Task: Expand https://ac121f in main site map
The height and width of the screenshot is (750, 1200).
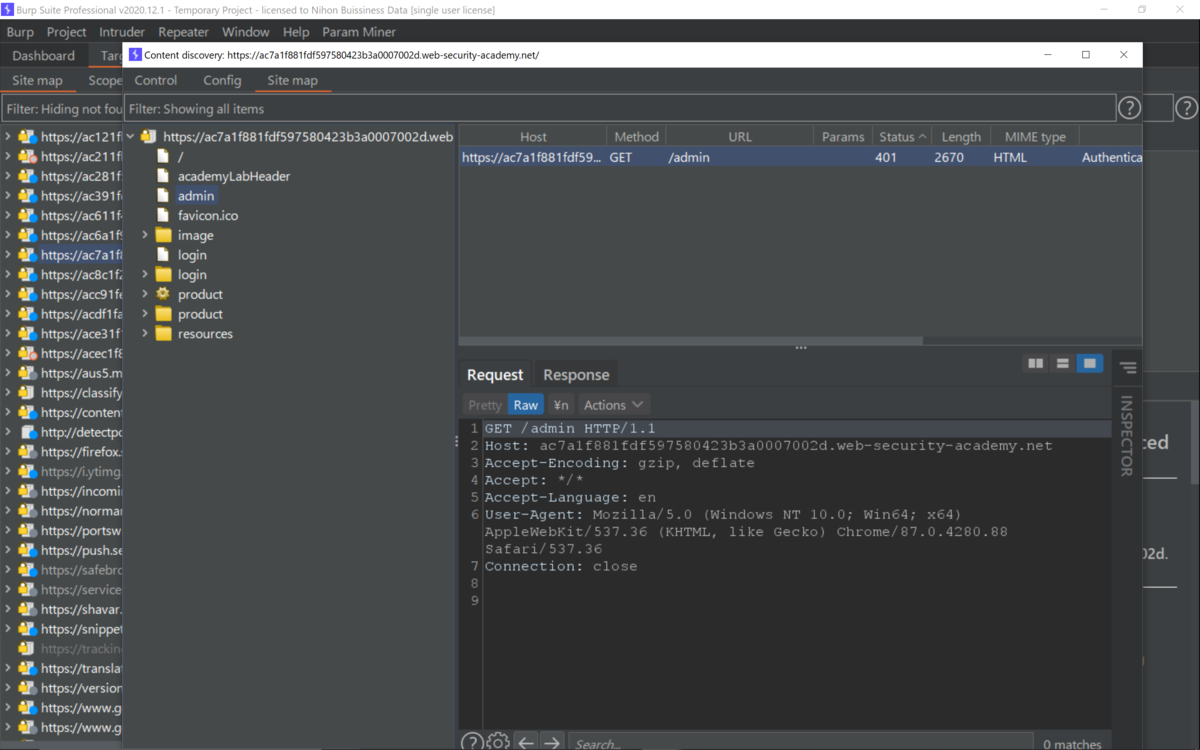Action: 9,137
